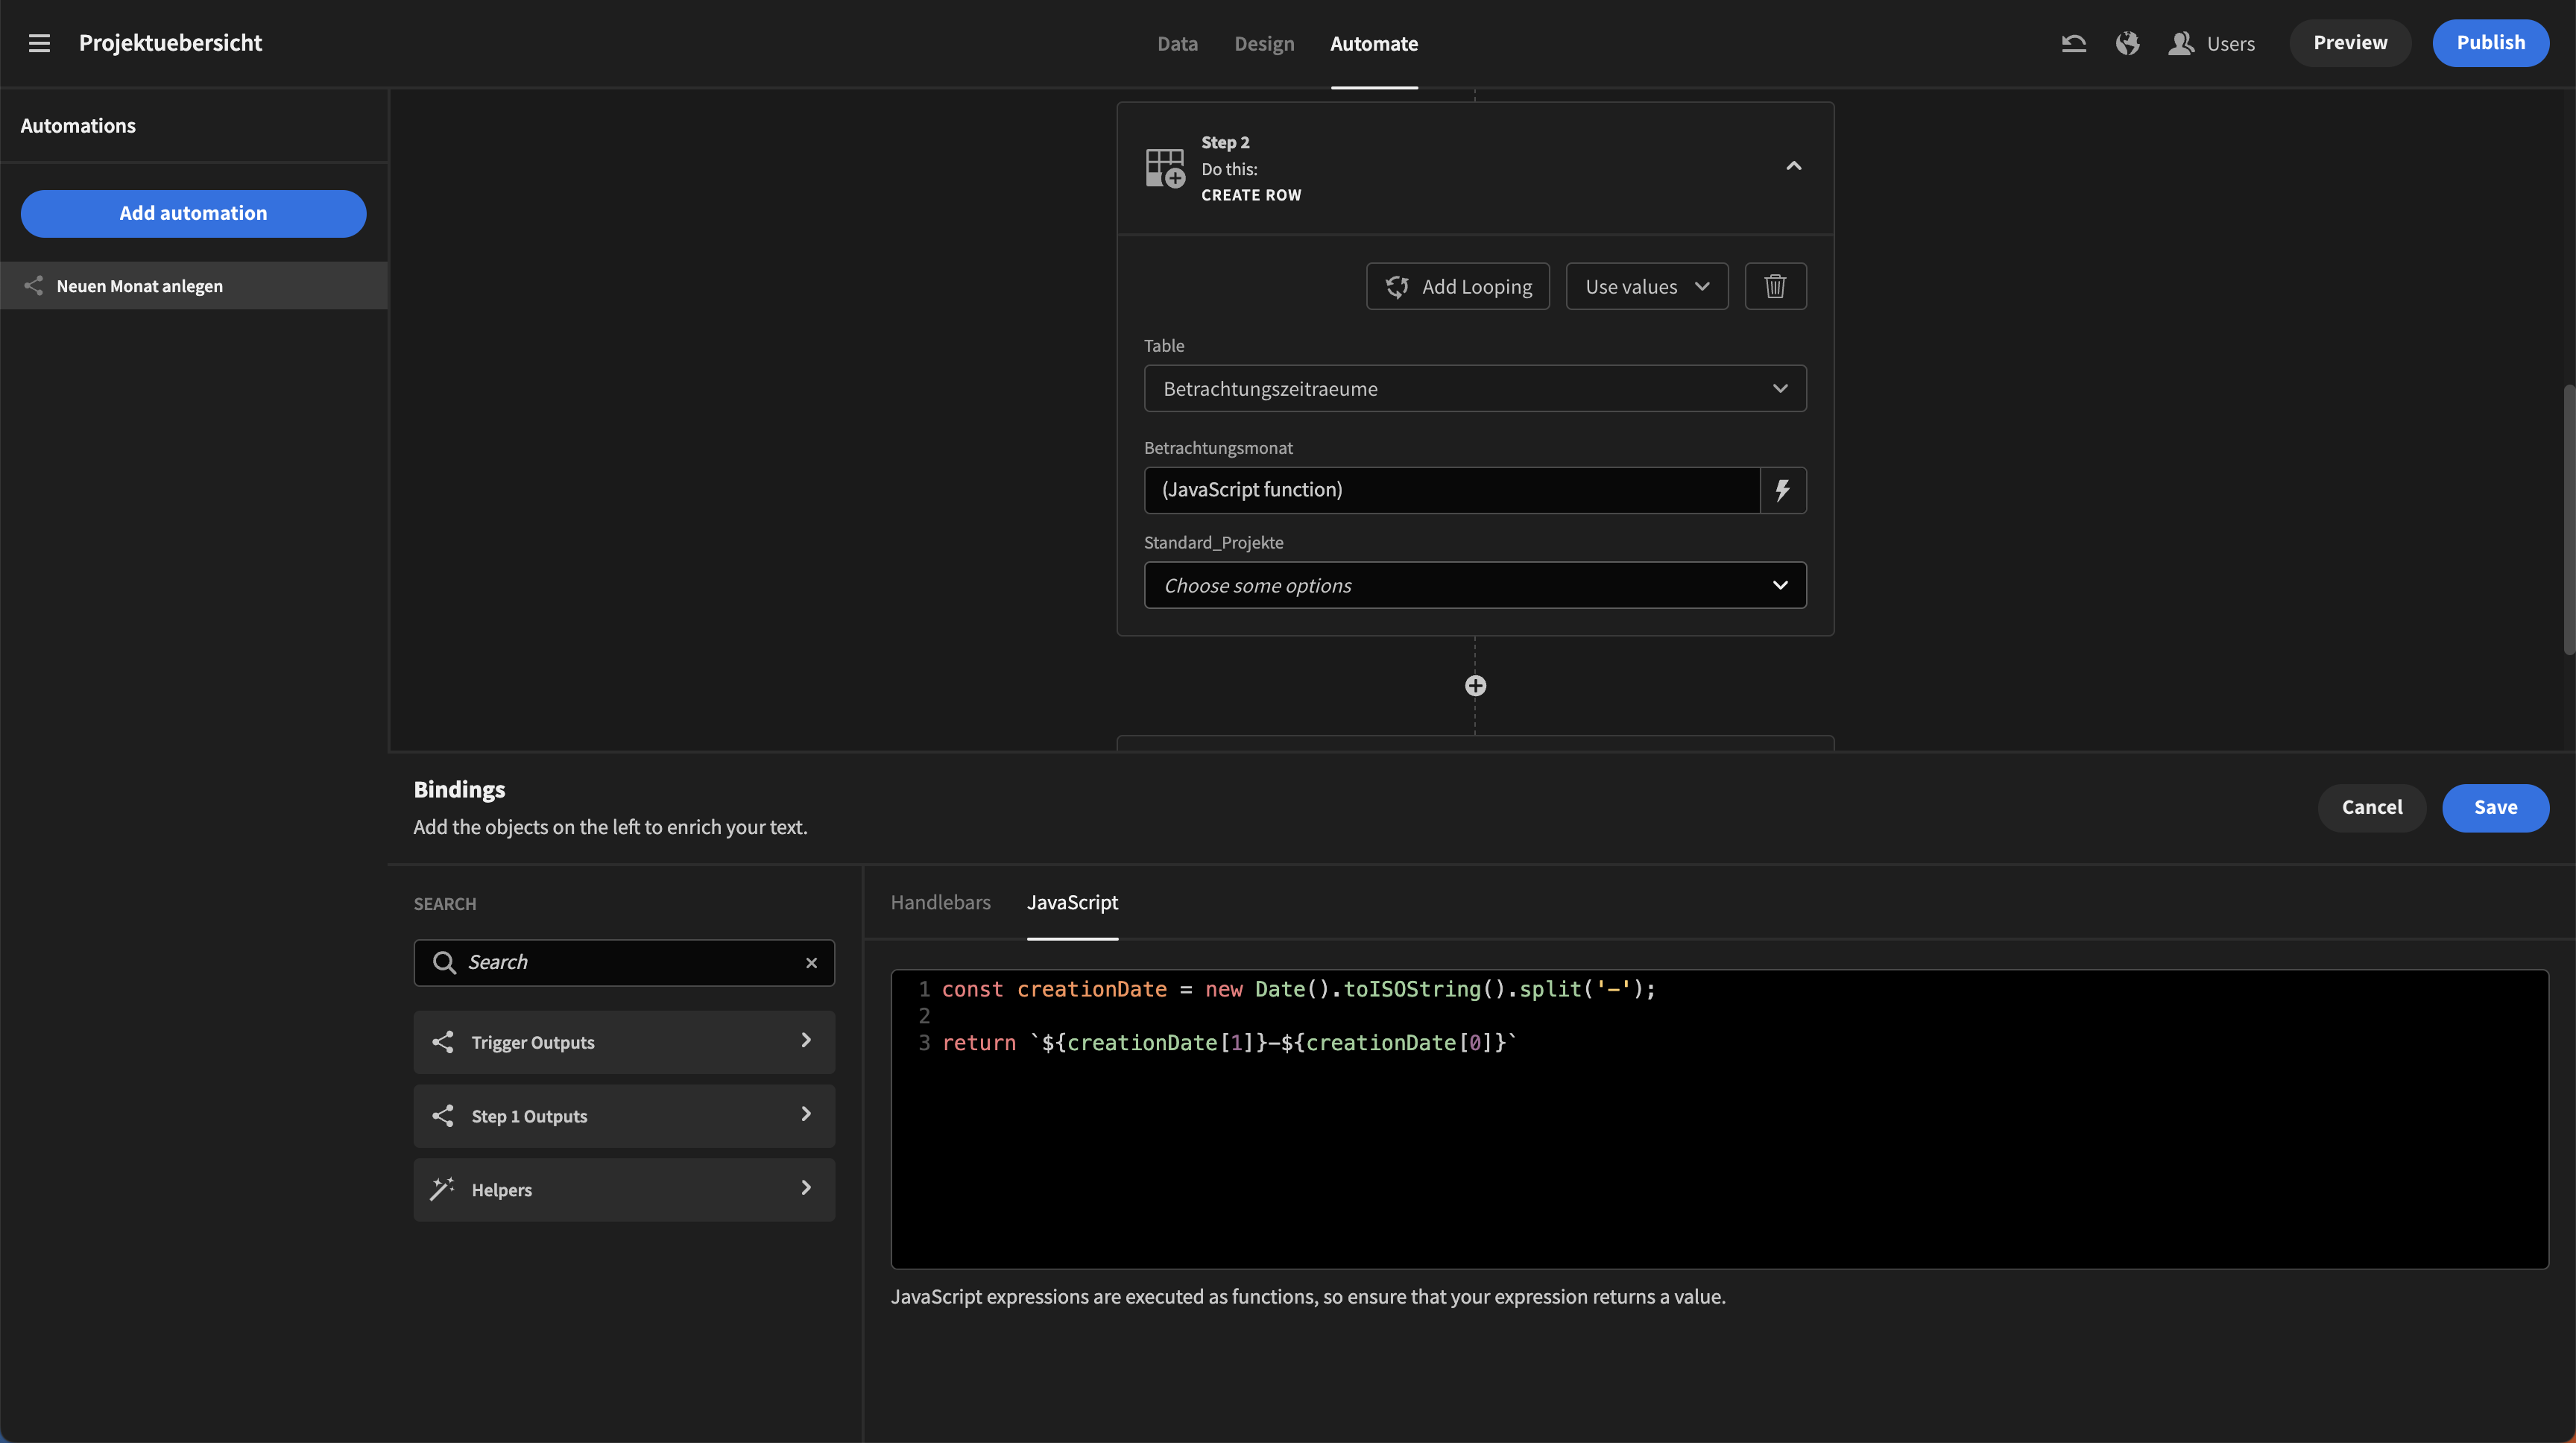This screenshot has width=2576, height=1443.
Task: Click the magic wand icon next to Helpers
Action: [443, 1189]
